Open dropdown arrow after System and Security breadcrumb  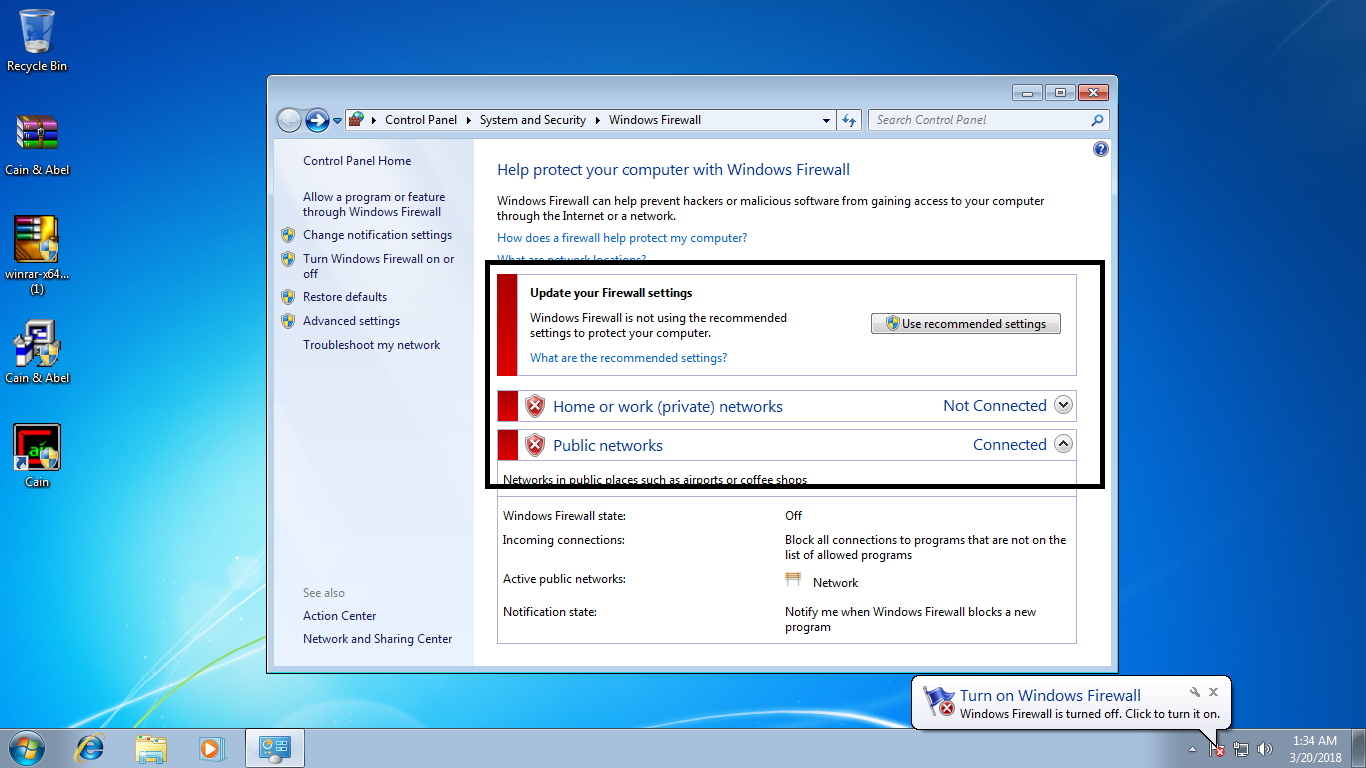(x=597, y=120)
